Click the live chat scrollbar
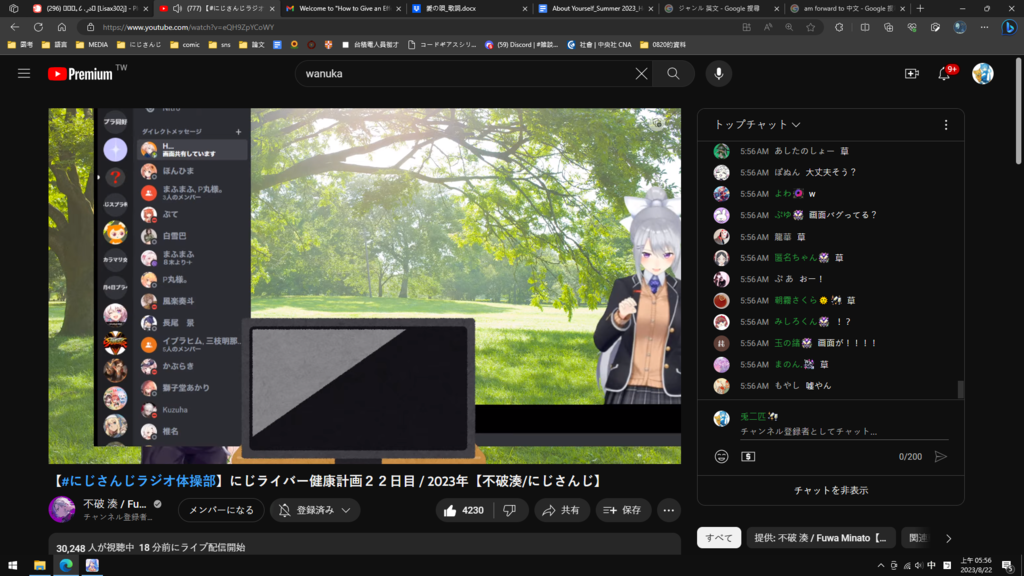 960,389
